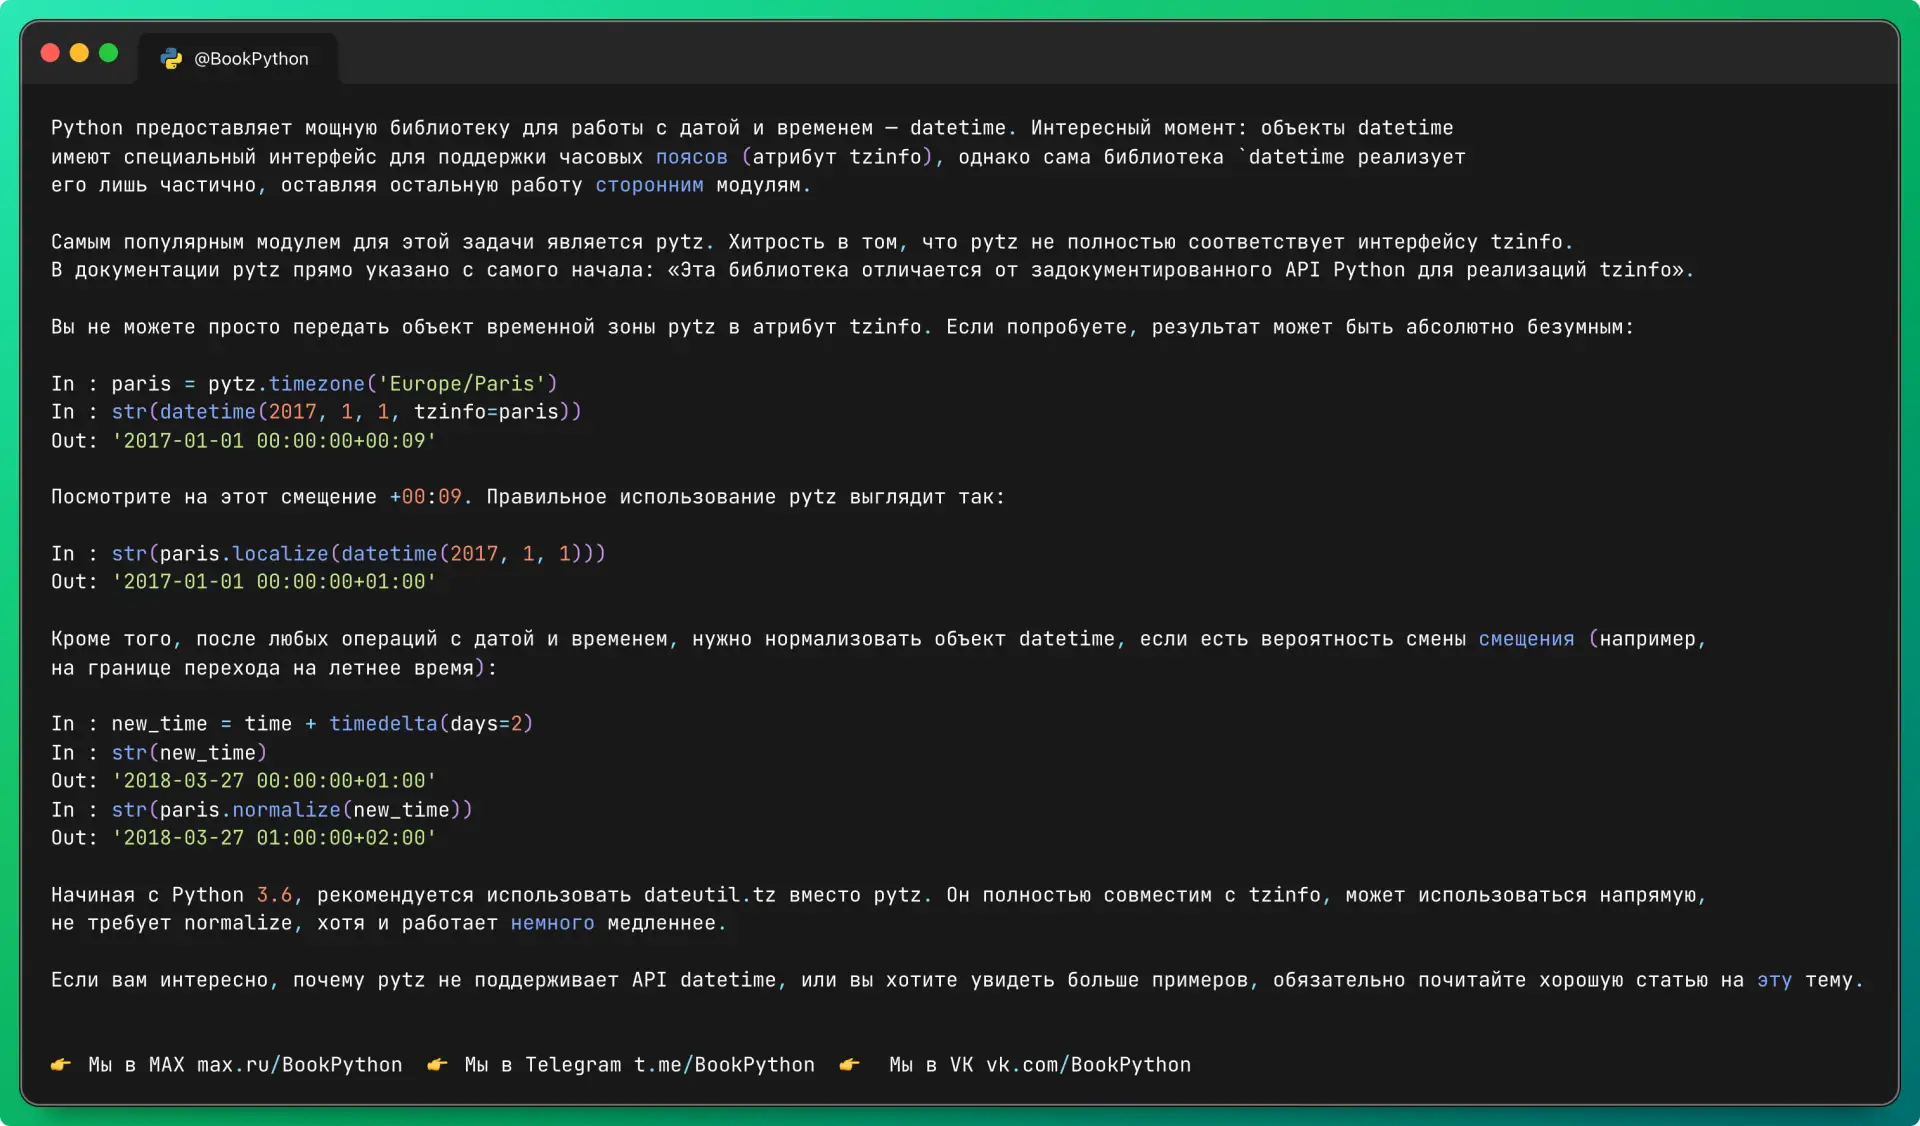Click the line 'на границе перехода на летнее время'

pyautogui.click(x=274, y=668)
